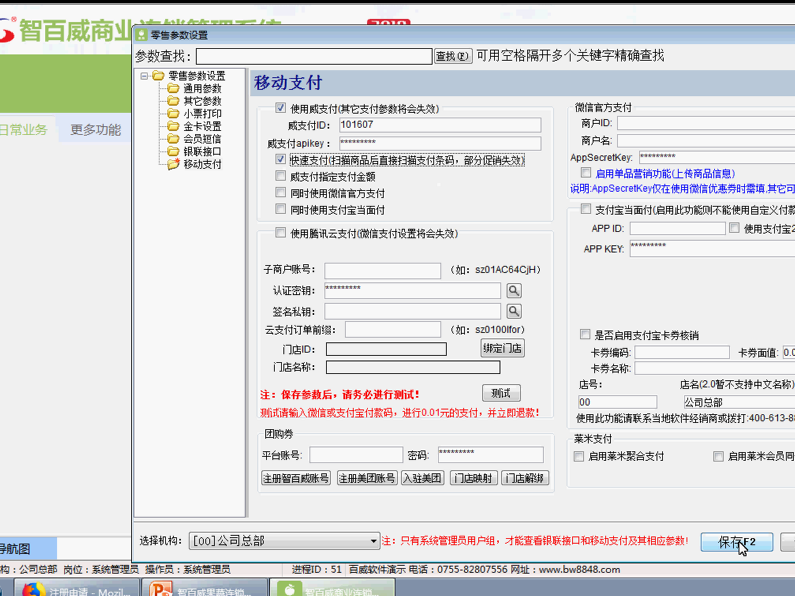The width and height of the screenshot is (795, 597).
Task: Click the magnifier icon beside 认证密钥 field
Action: 513,291
